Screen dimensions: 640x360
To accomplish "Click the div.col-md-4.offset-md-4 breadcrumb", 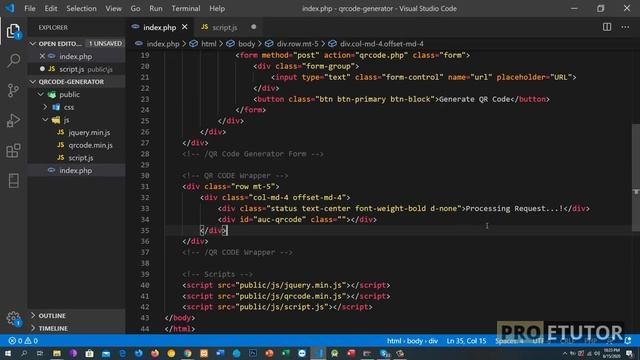I will point(382,44).
